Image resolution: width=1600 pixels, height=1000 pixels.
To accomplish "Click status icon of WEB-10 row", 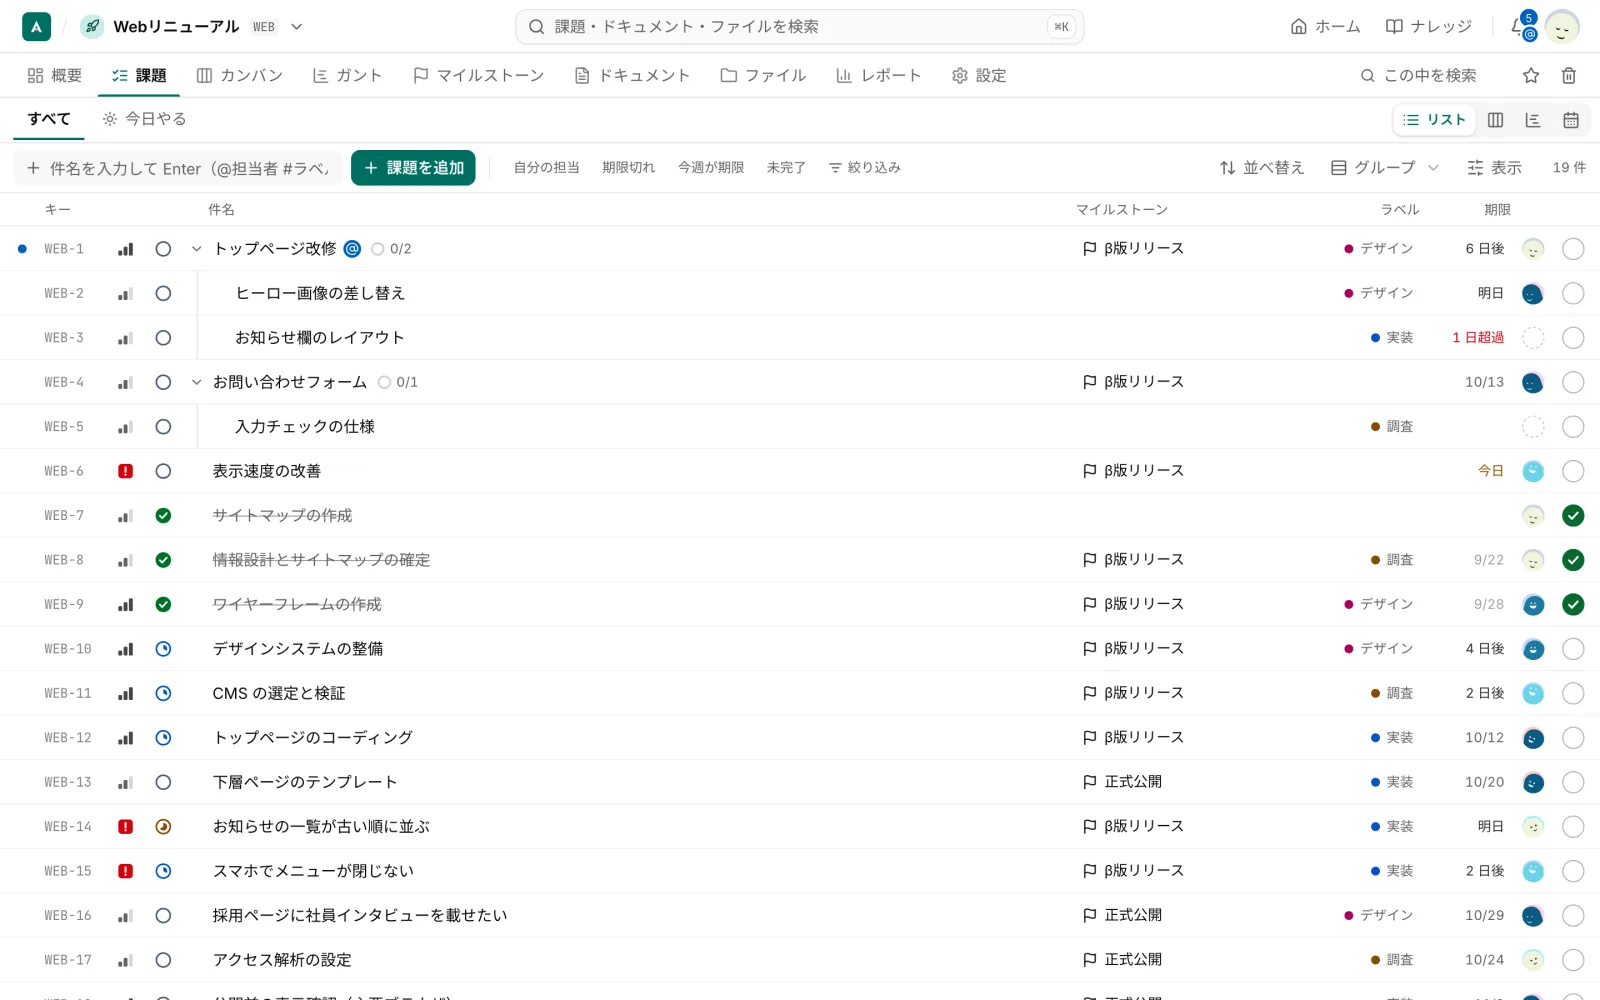I will coord(163,649).
